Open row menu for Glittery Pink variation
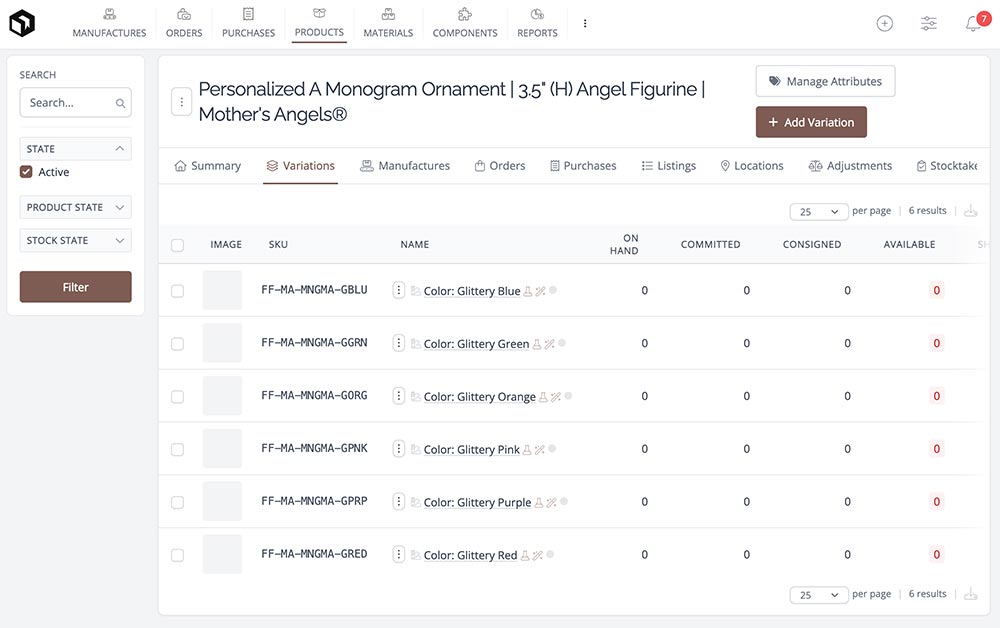 coord(399,449)
